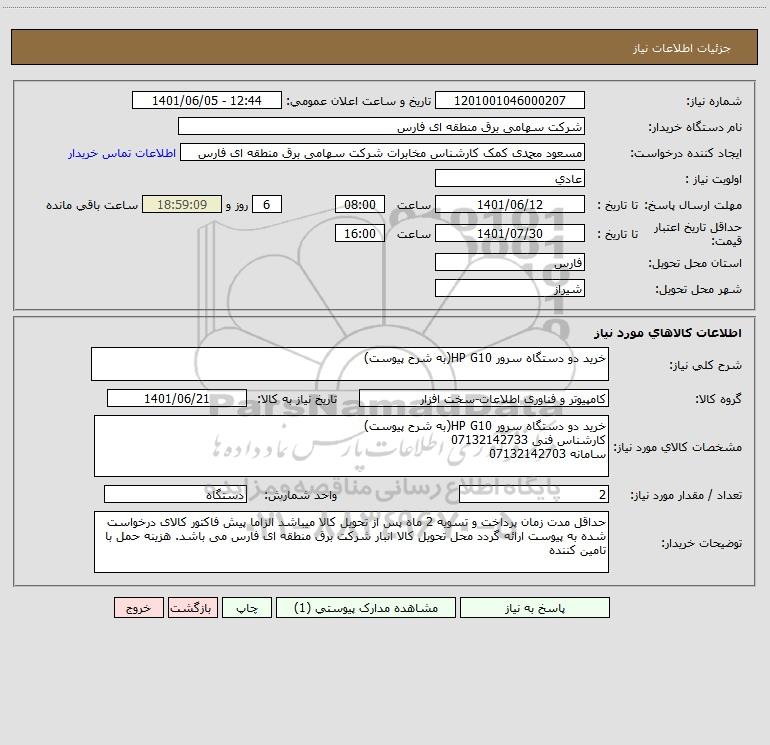Click label 'گروه کالا:'
770x745 pixels.
tap(718, 399)
